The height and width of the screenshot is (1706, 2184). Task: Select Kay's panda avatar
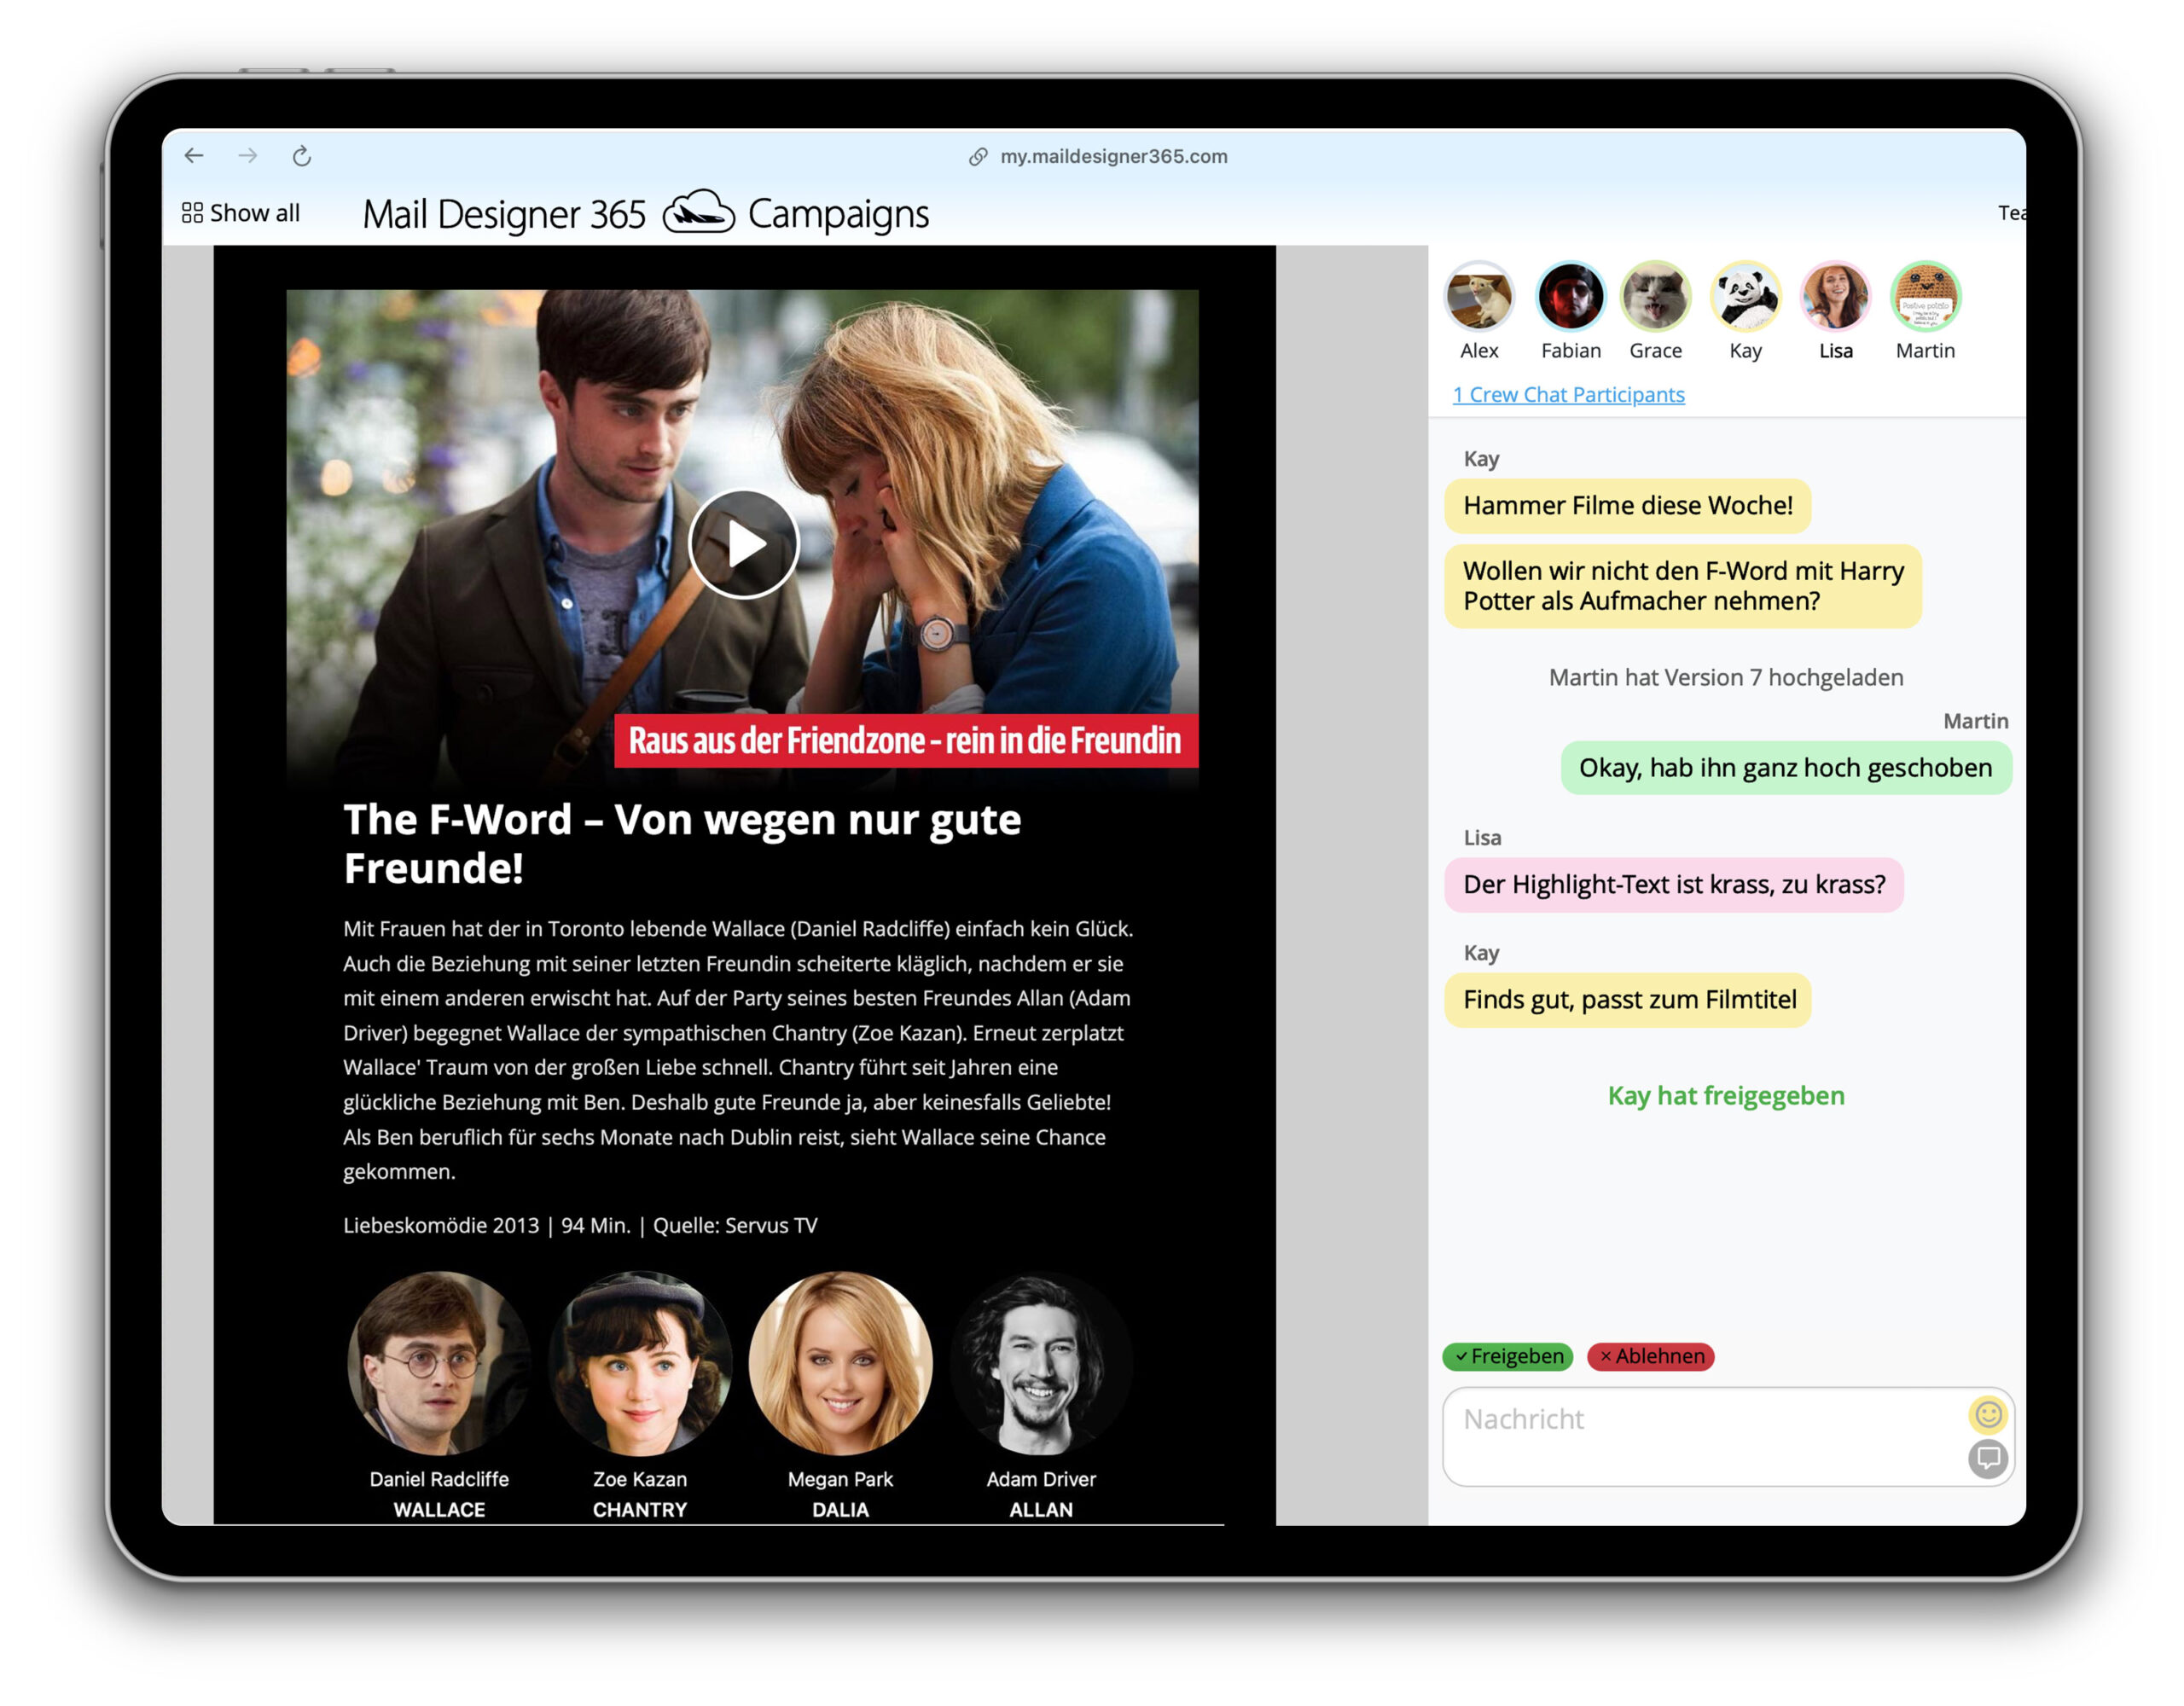pyautogui.click(x=1745, y=297)
